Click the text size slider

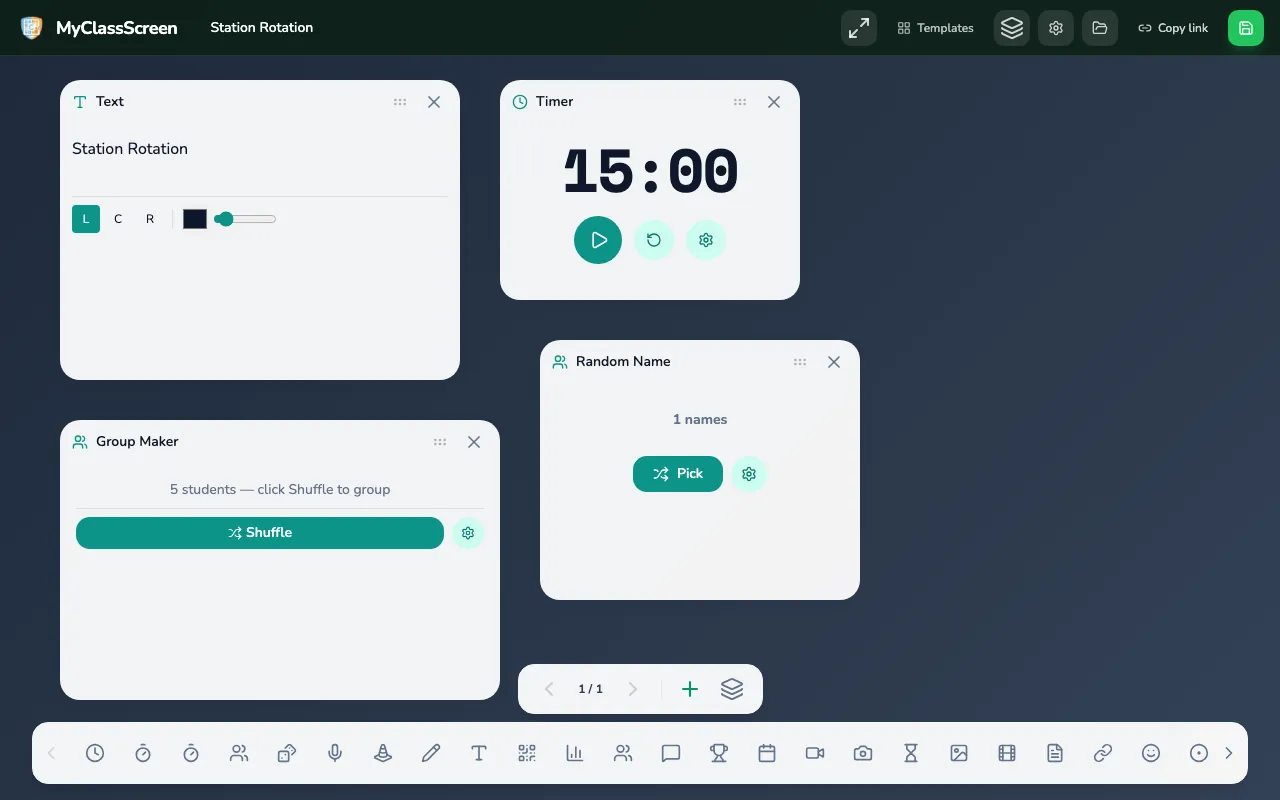click(x=245, y=219)
